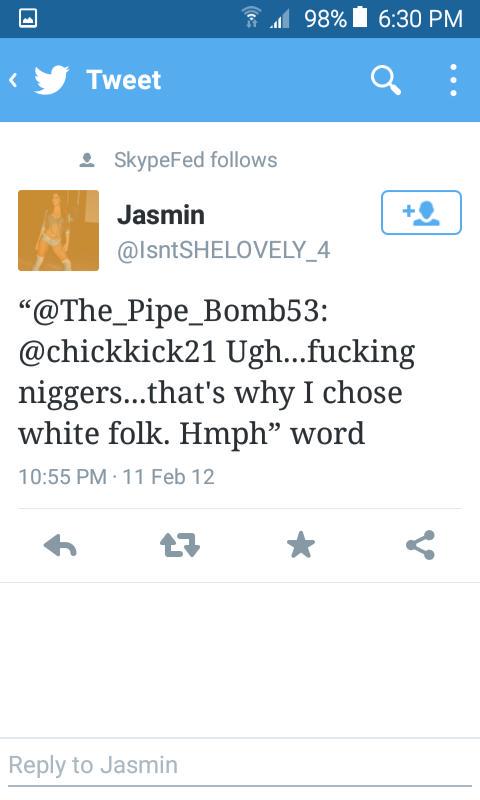Click the 10:55 PM · 11 Feb 12 timestamp
The image size is (480, 800).
coord(116,477)
